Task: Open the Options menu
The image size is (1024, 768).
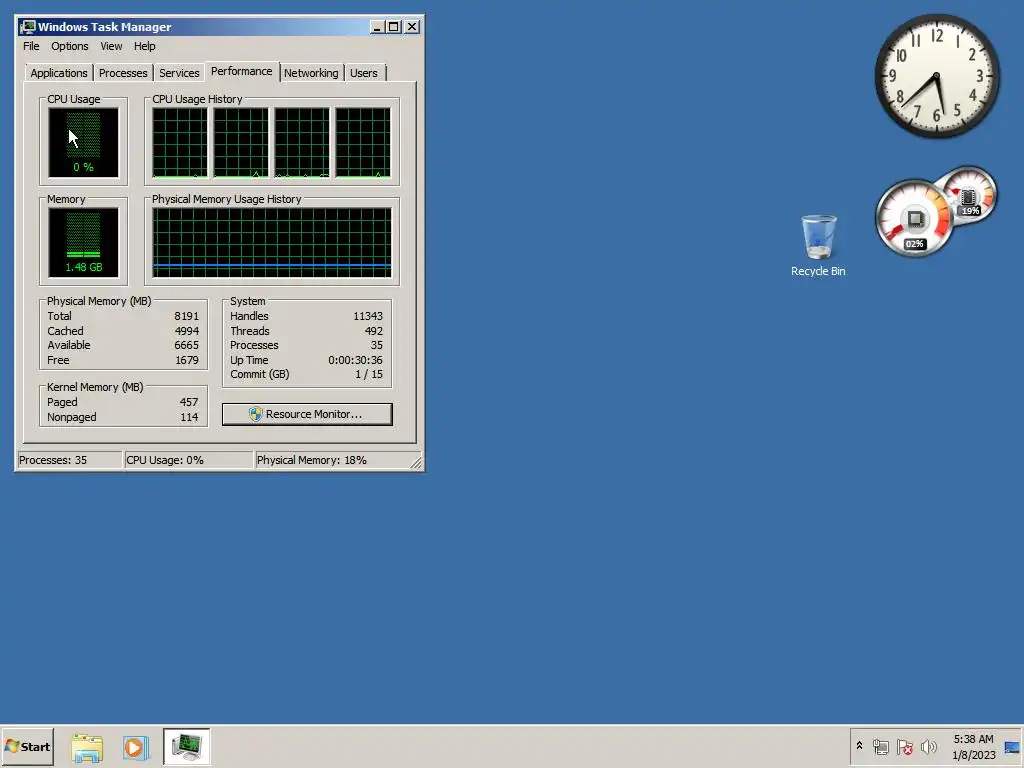Action: pos(69,46)
